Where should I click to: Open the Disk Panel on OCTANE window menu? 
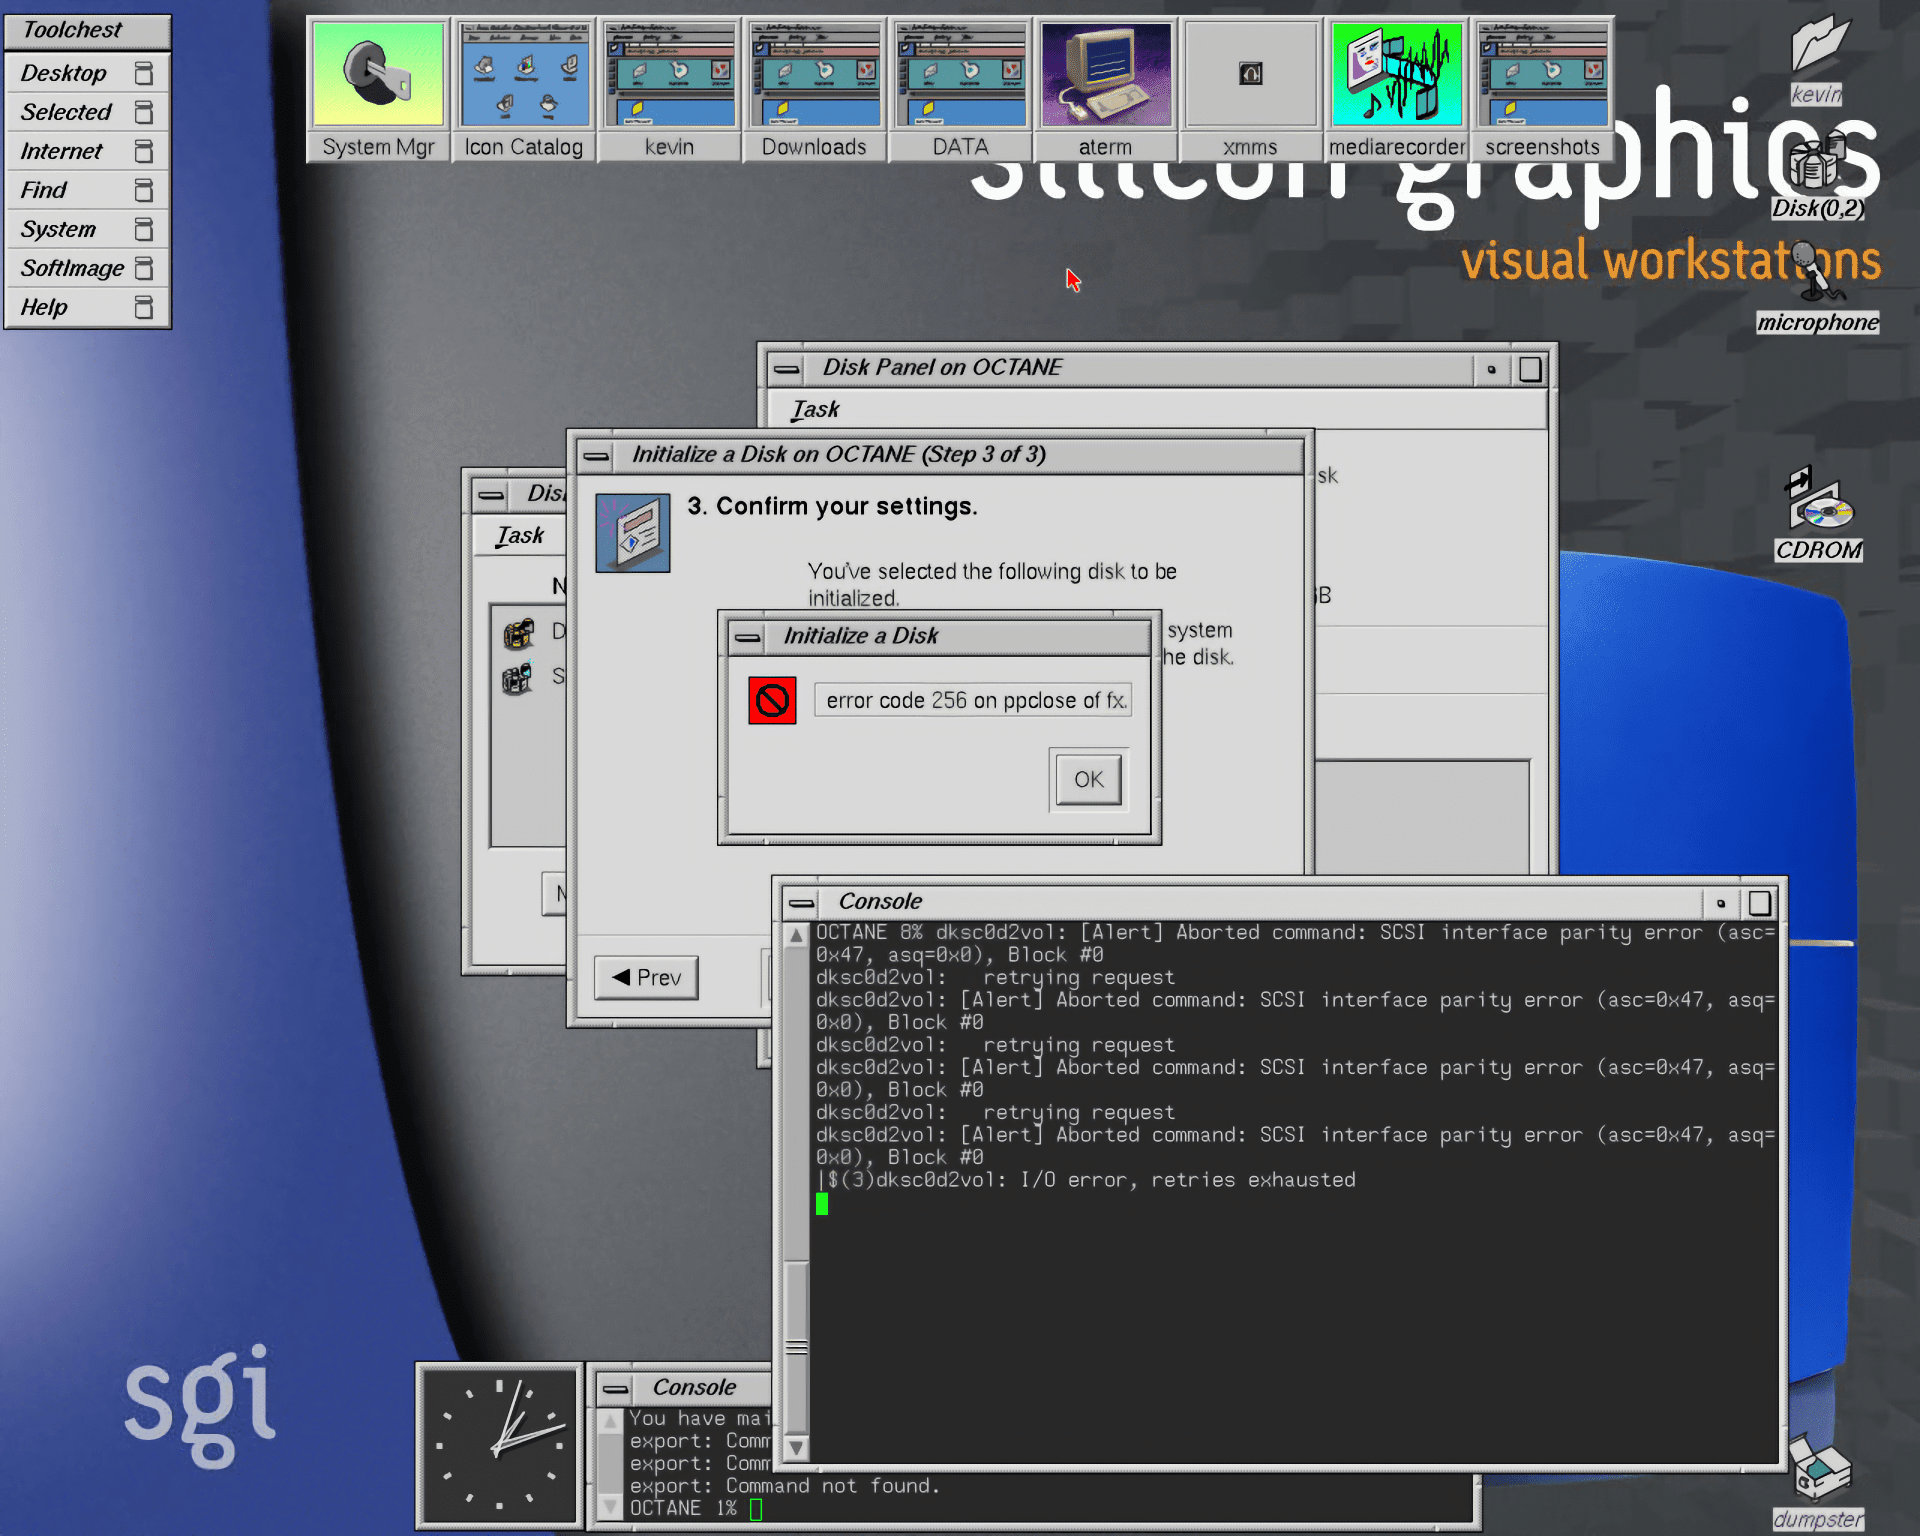[x=787, y=369]
